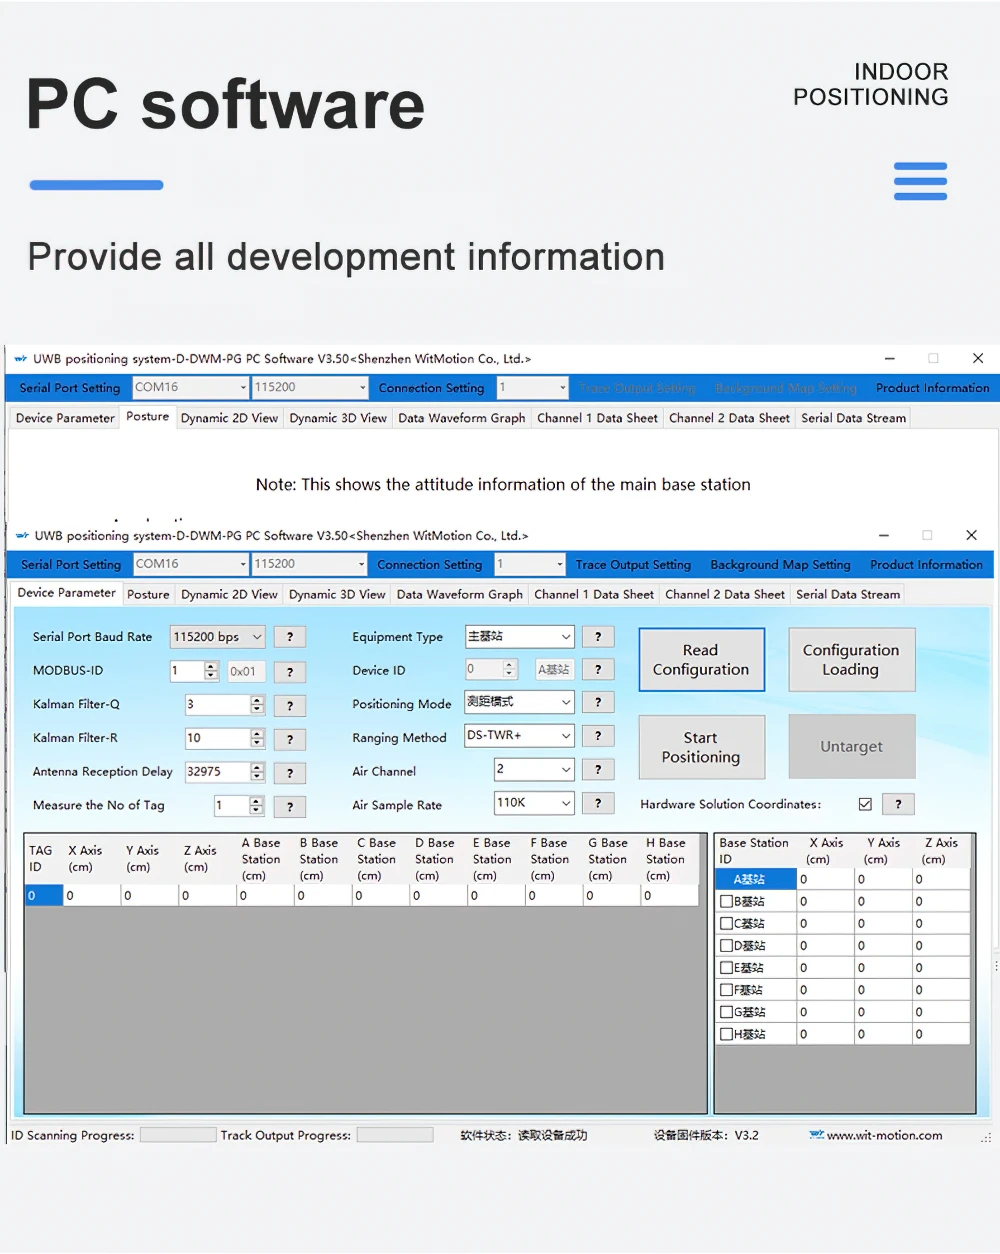Switch to Device Parameter tab in front window

pyautogui.click(x=66, y=593)
